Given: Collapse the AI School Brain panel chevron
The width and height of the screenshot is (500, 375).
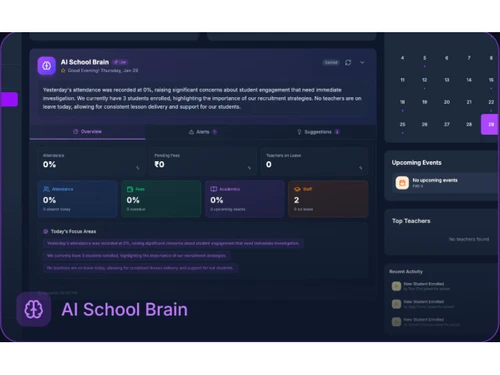Looking at the screenshot, I should (x=362, y=63).
